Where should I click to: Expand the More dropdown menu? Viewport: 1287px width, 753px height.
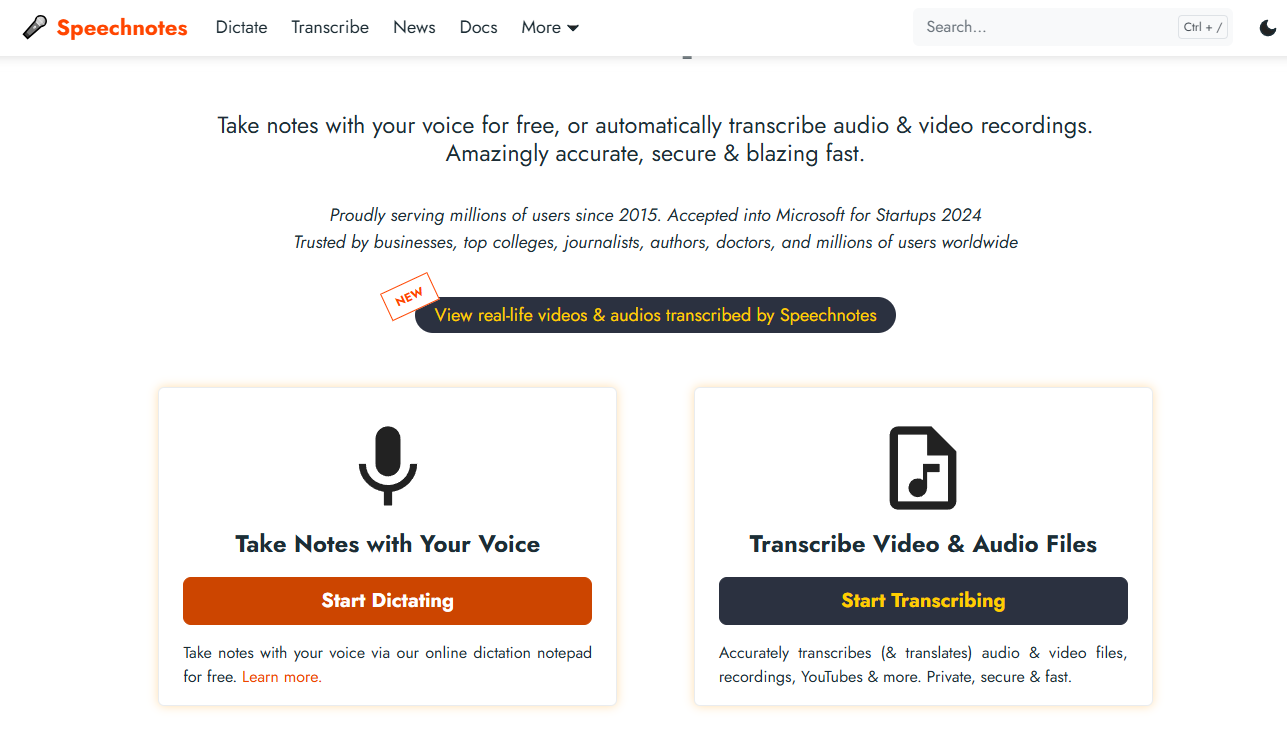[x=549, y=27]
